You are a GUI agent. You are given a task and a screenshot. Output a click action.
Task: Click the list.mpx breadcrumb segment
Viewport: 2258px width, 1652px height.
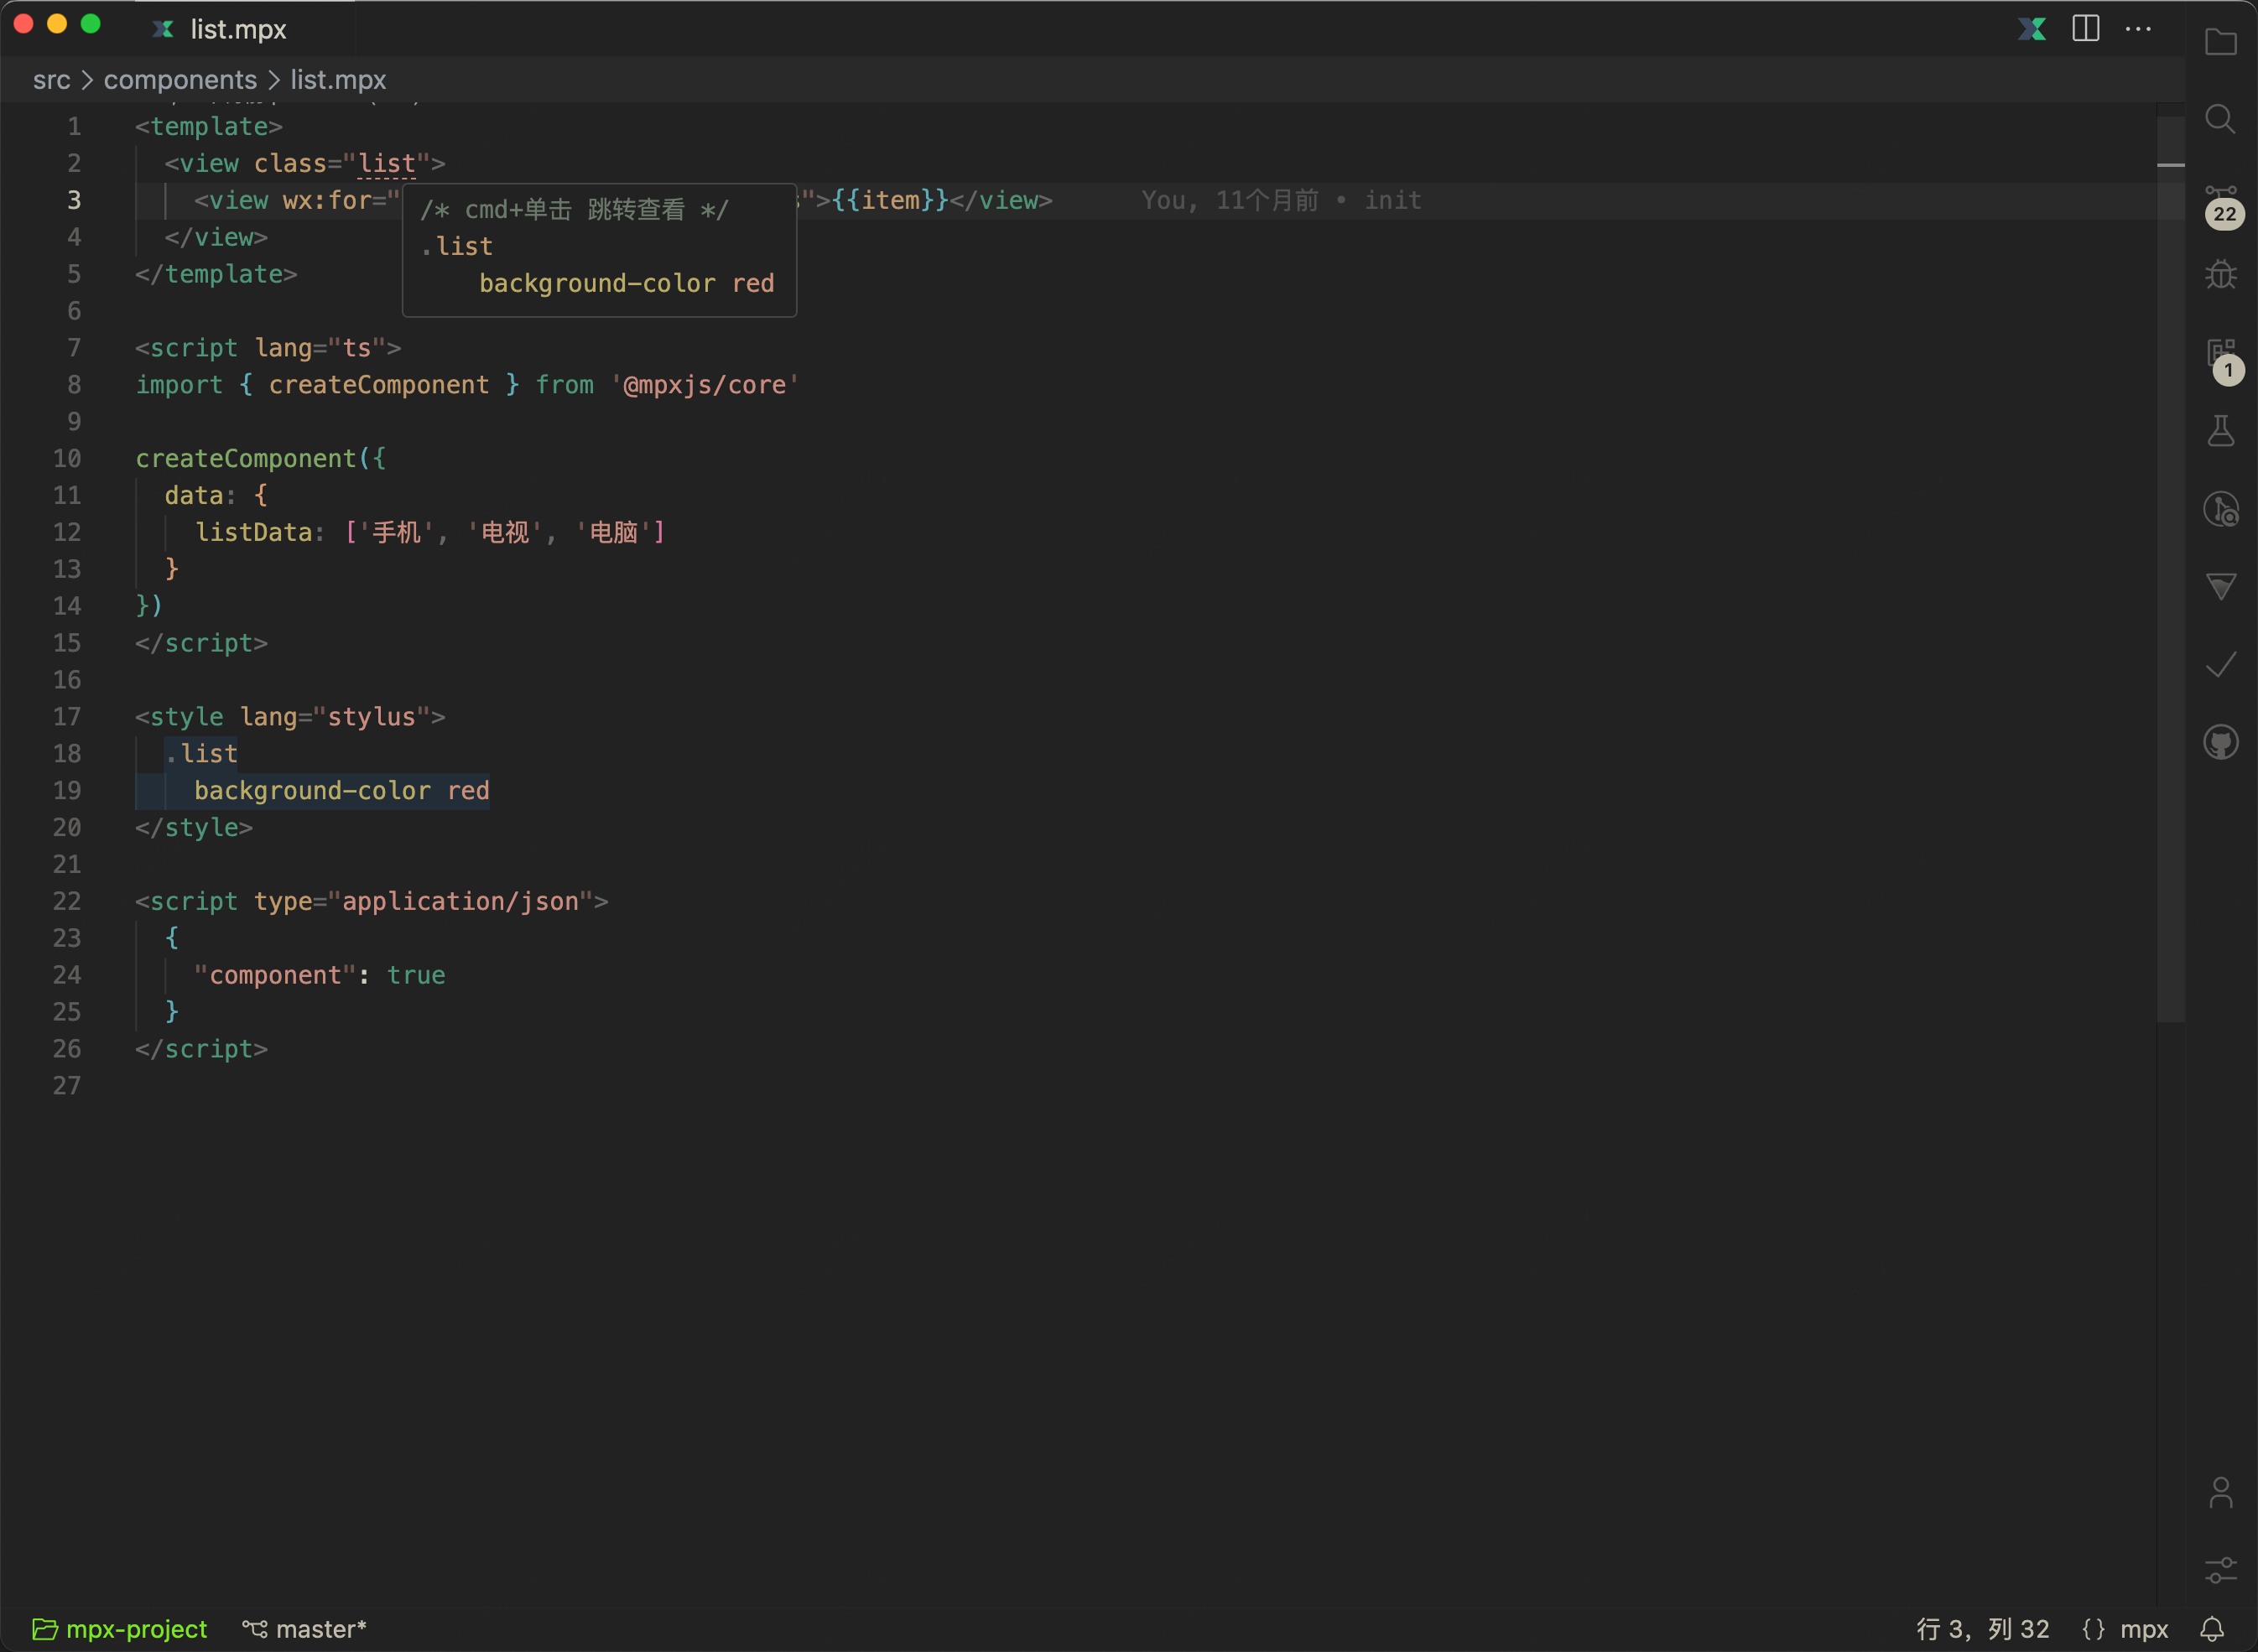[x=338, y=80]
